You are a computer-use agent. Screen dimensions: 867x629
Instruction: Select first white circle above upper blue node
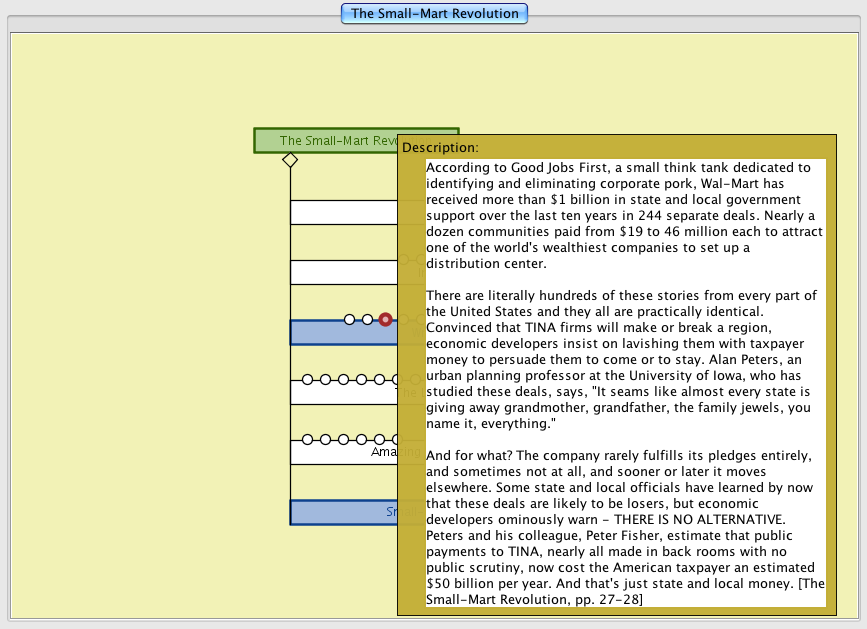pyautogui.click(x=349, y=319)
